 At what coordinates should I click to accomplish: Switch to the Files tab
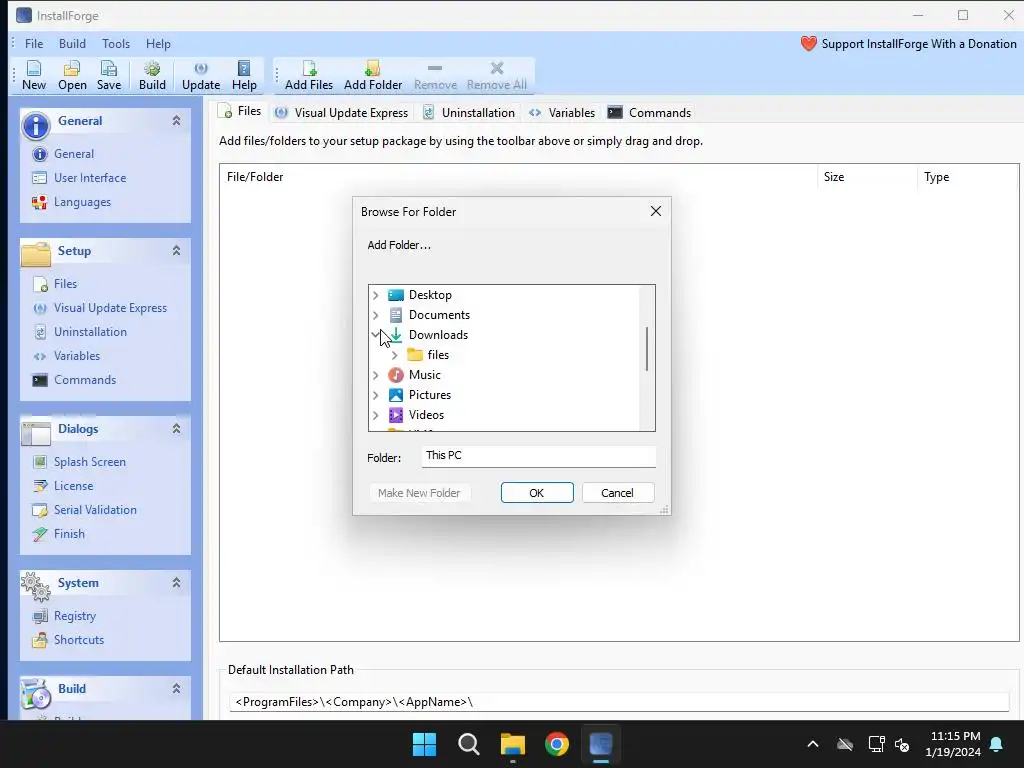click(x=240, y=112)
